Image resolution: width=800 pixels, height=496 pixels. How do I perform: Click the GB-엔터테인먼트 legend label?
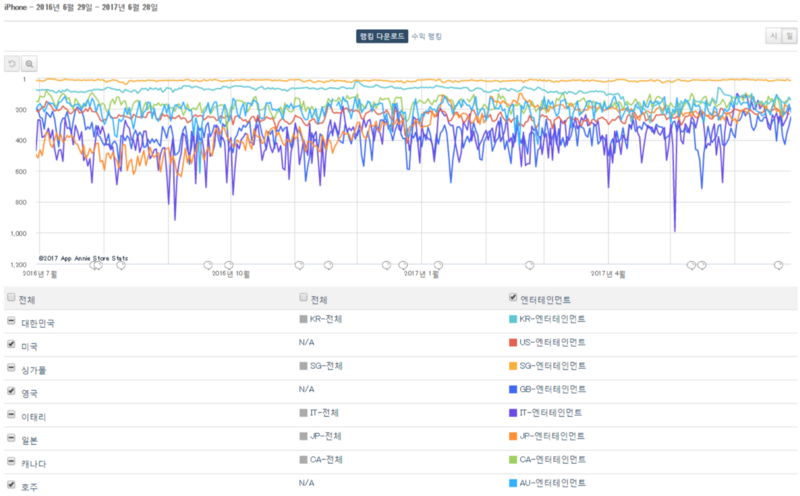(x=552, y=389)
